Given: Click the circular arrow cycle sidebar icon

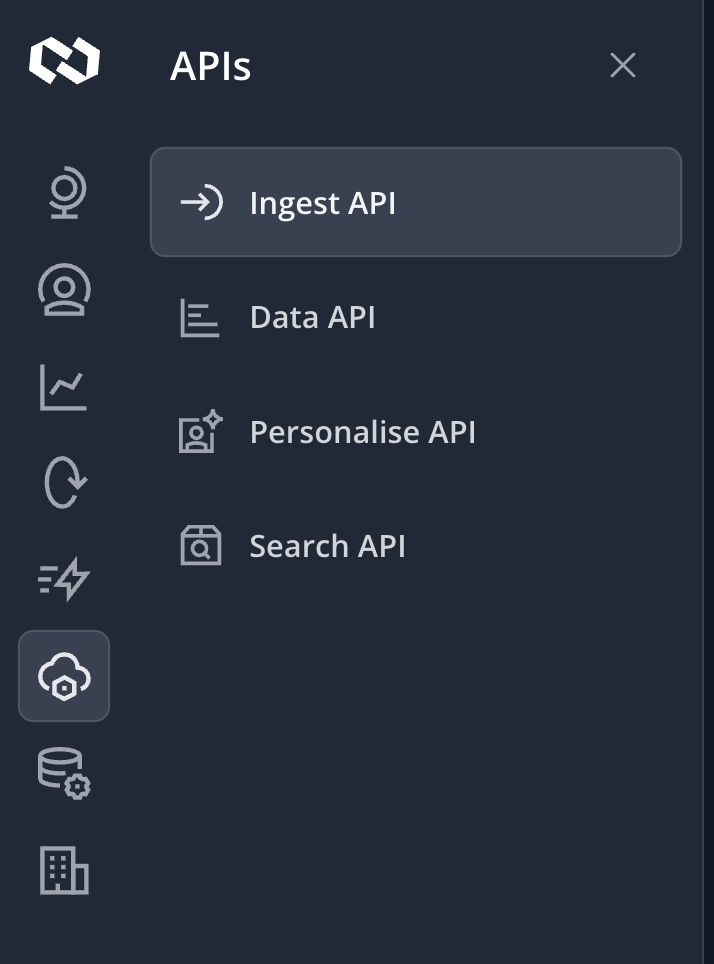Looking at the screenshot, I should click(x=66, y=482).
